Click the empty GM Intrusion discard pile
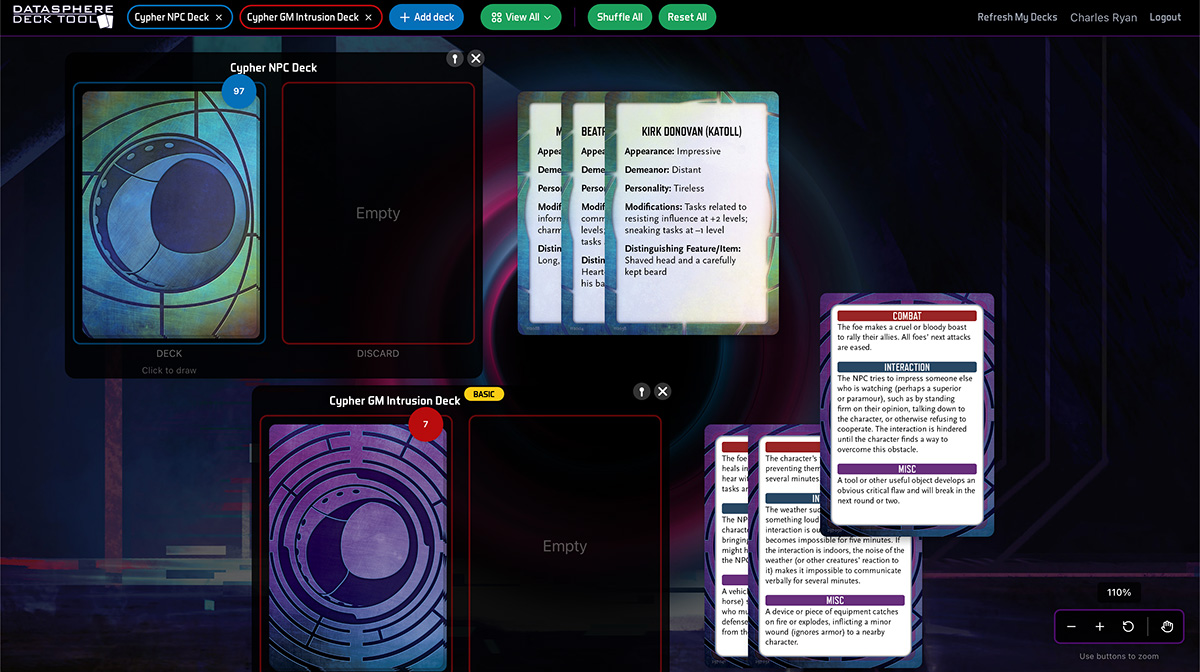The image size is (1200, 672). pyautogui.click(x=565, y=545)
